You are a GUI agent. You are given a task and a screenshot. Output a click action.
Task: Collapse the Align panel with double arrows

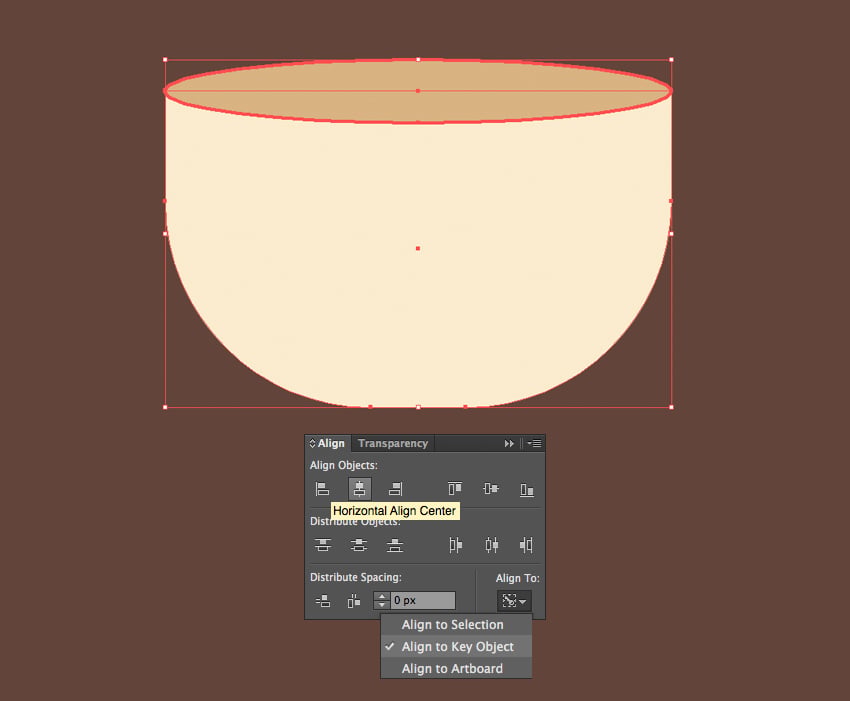(509, 443)
